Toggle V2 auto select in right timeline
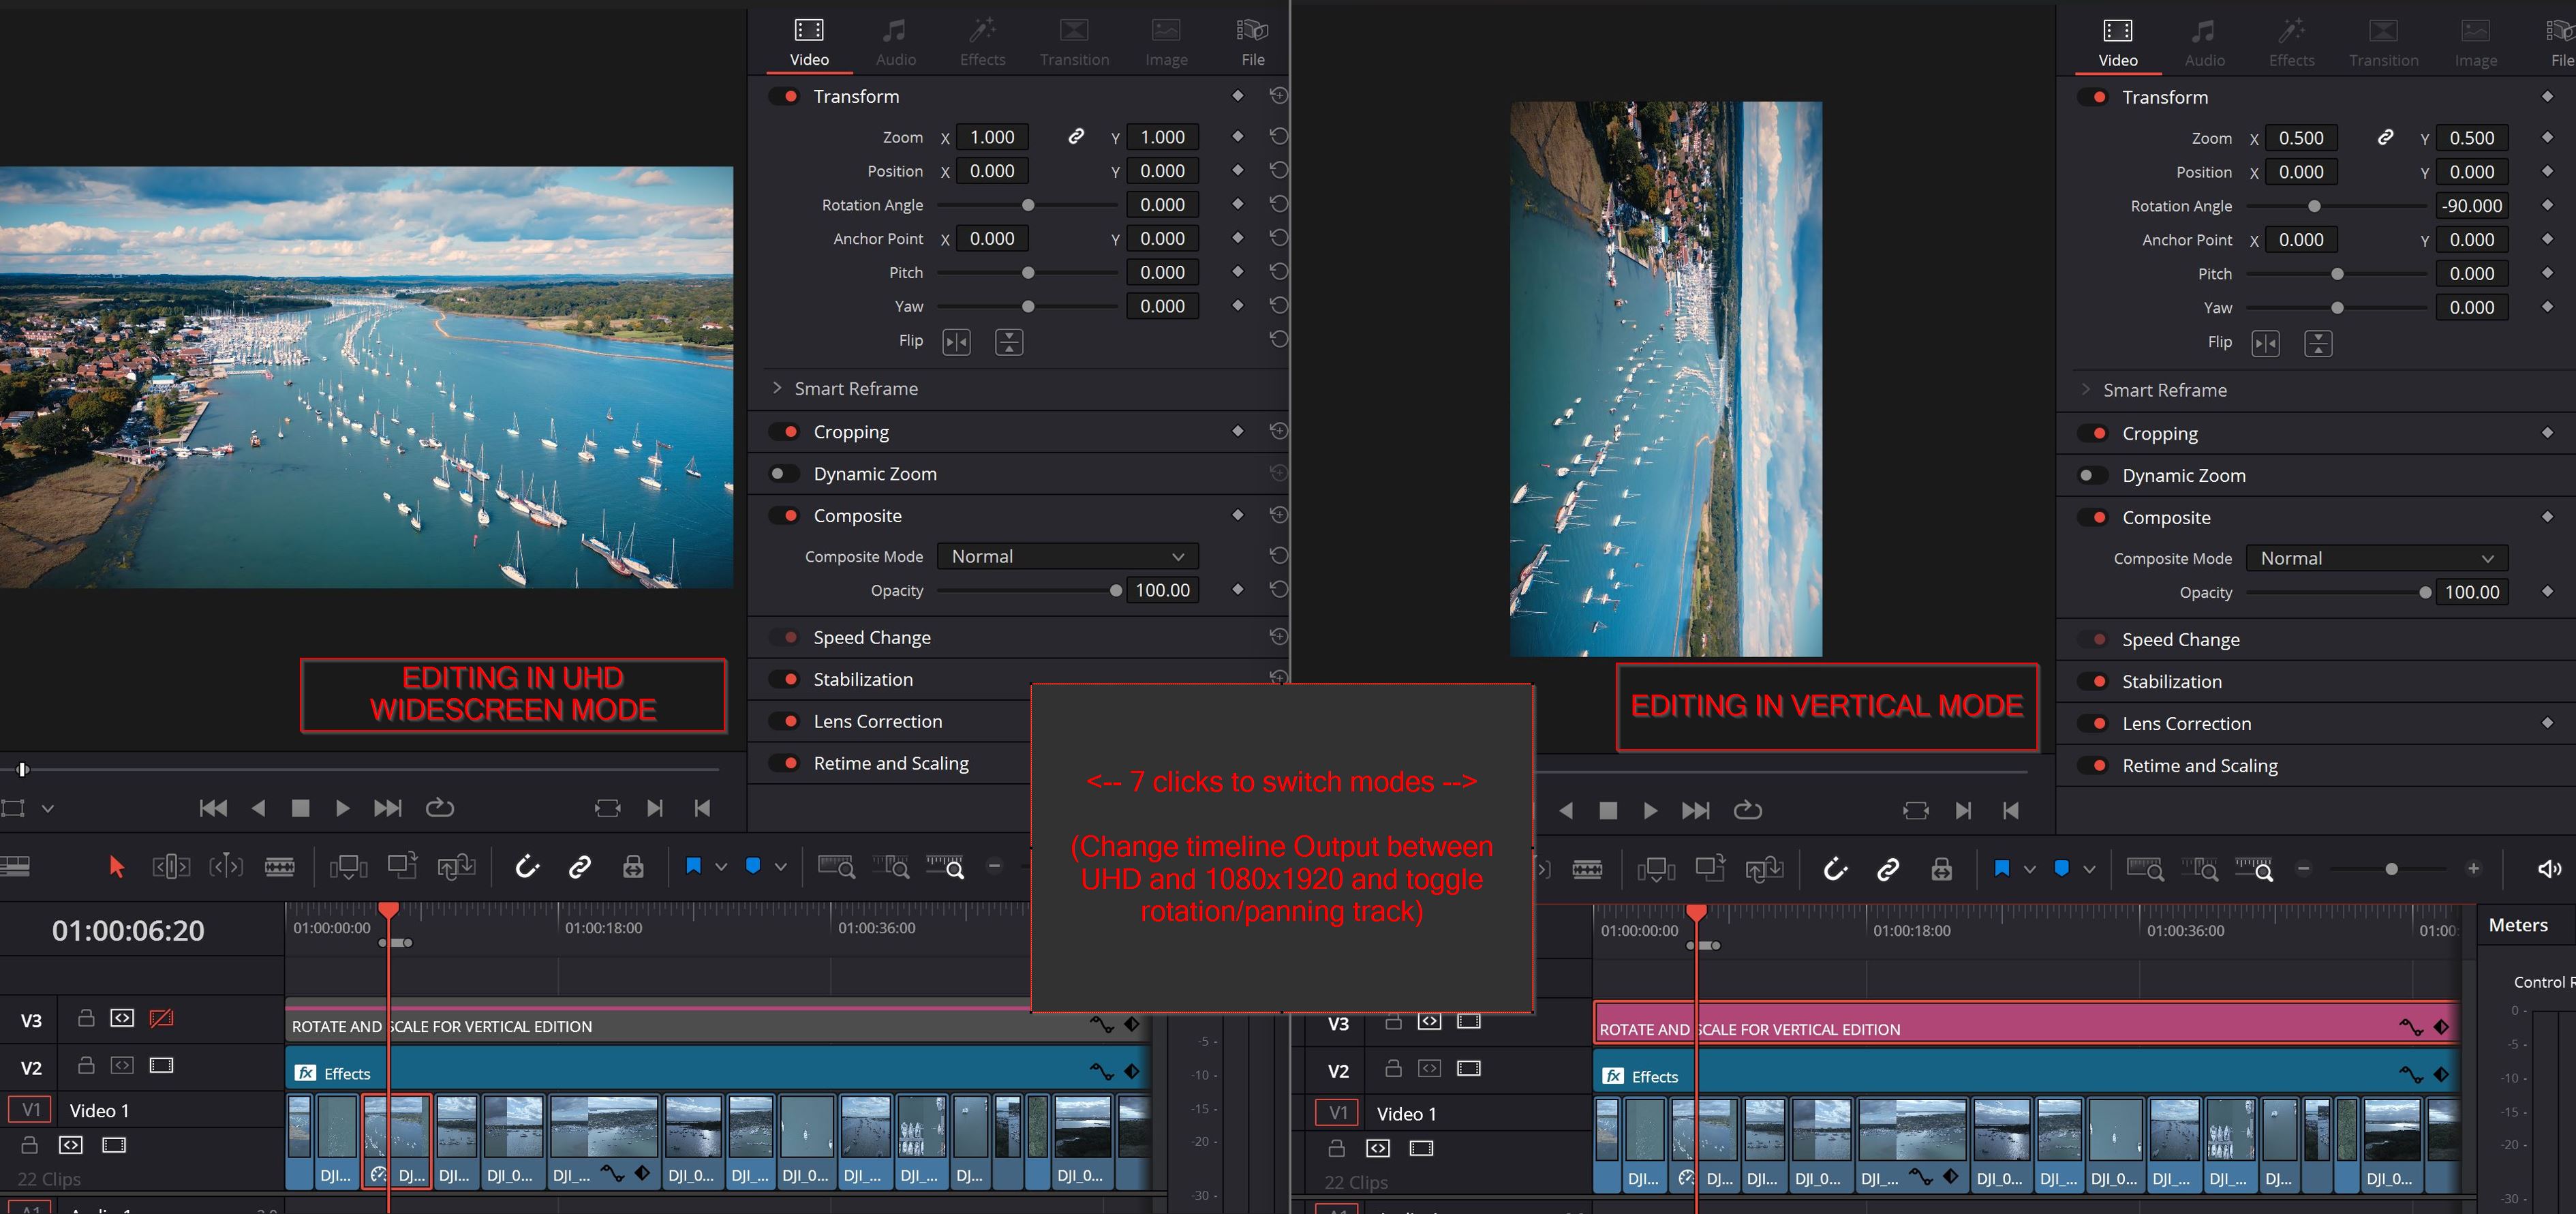This screenshot has height=1214, width=2576. (x=1430, y=1069)
